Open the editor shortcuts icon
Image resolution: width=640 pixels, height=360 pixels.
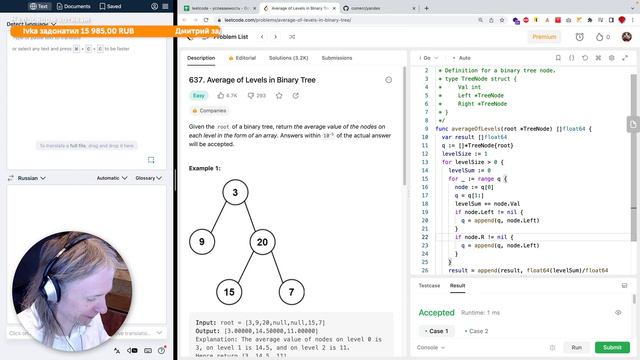(598, 58)
